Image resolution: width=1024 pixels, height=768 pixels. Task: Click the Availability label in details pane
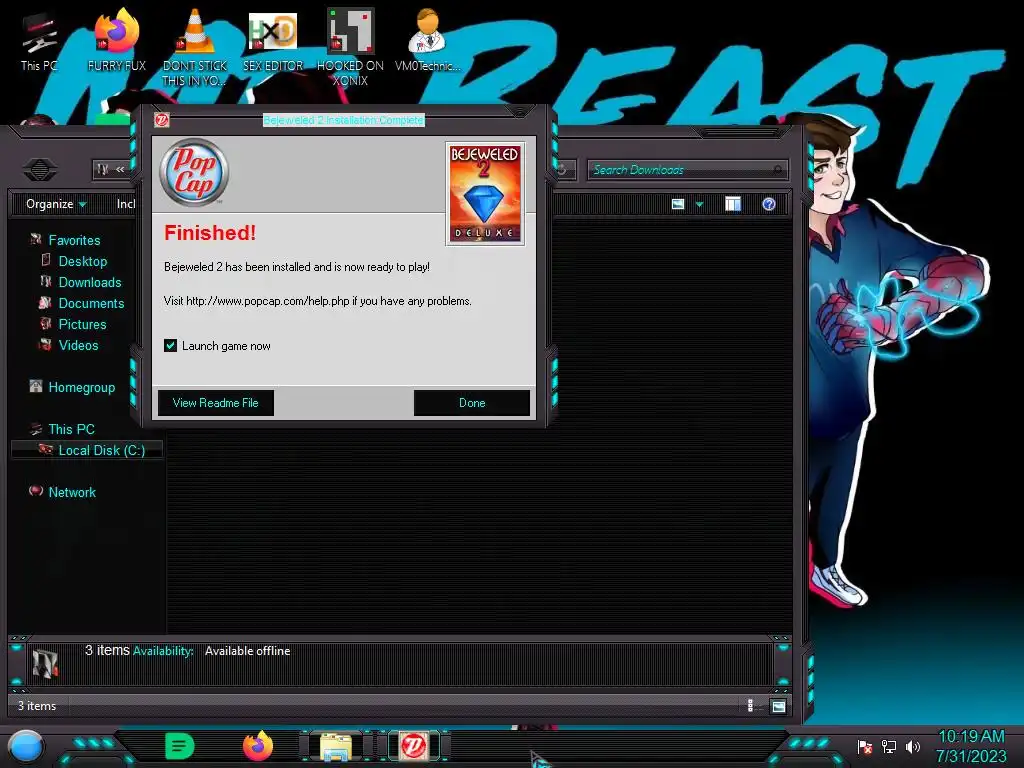pyautogui.click(x=163, y=651)
